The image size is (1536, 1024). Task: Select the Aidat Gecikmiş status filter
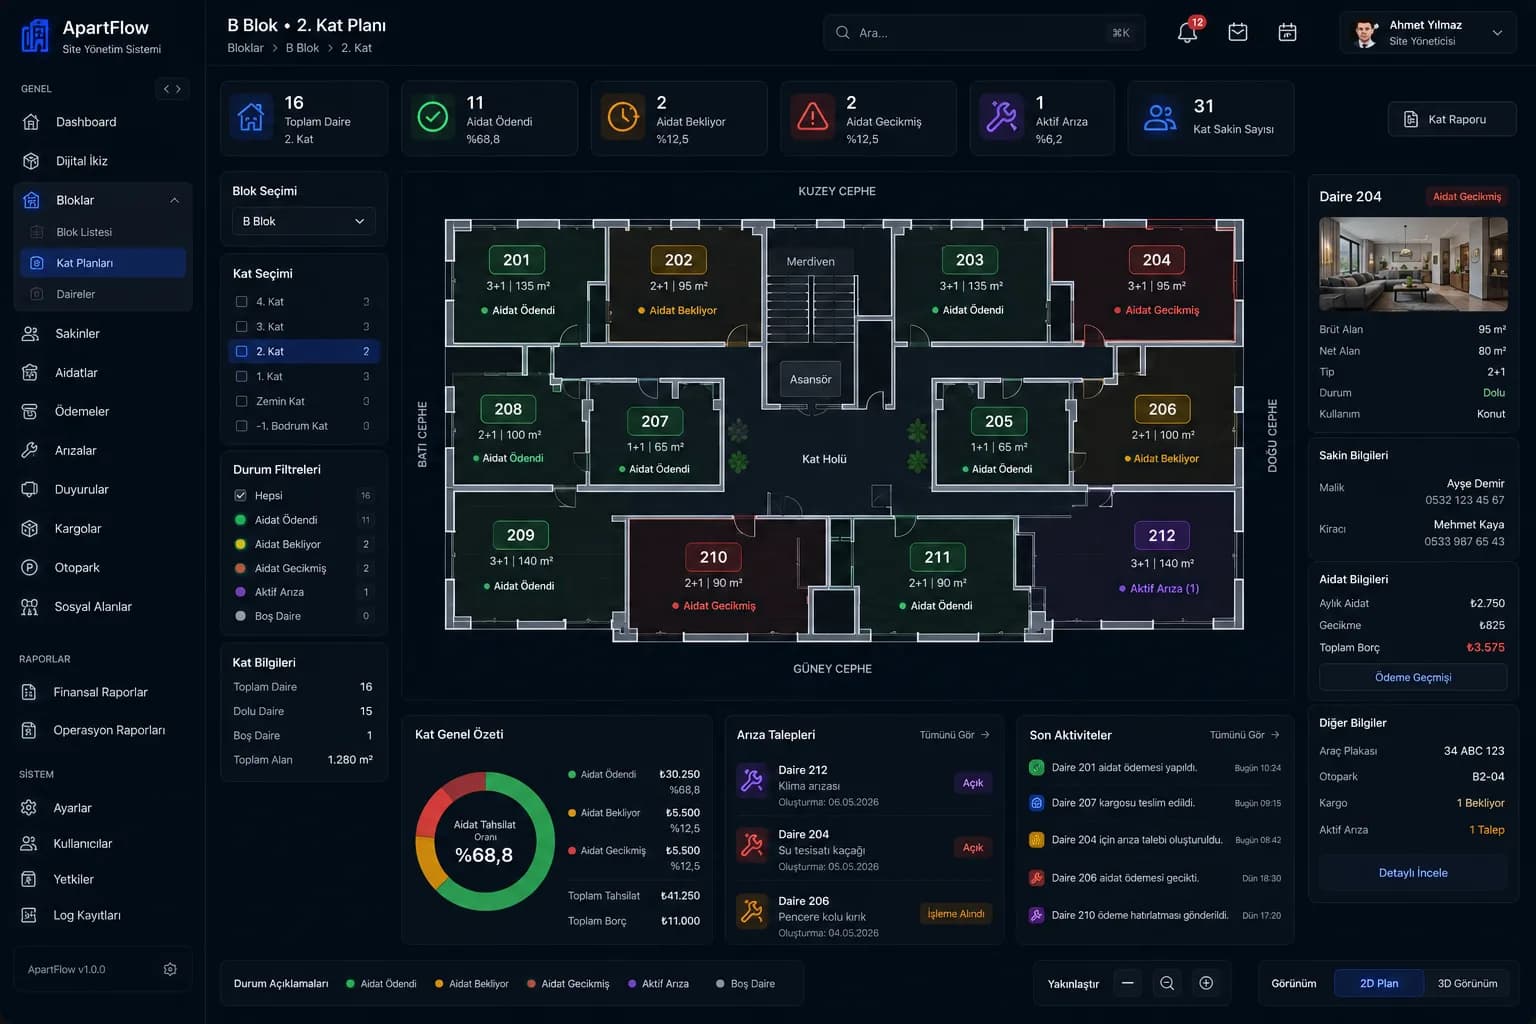(303, 568)
